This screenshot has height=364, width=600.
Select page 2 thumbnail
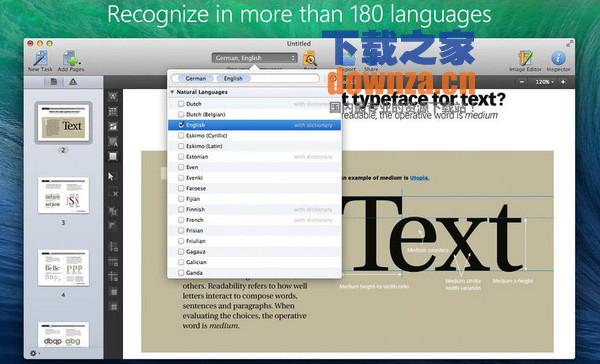pos(63,122)
